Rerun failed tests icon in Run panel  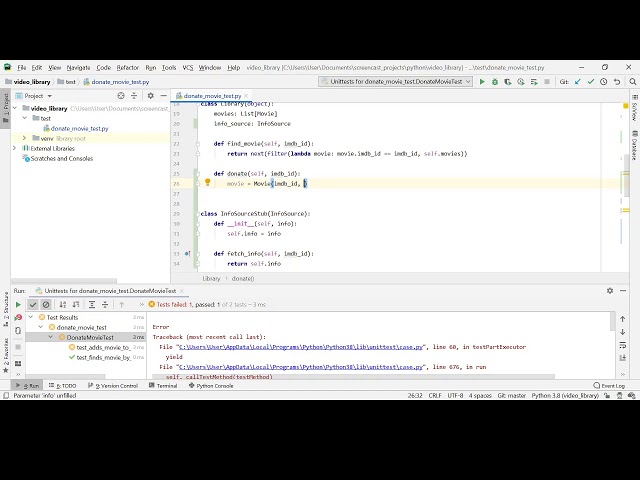pyautogui.click(x=18, y=317)
